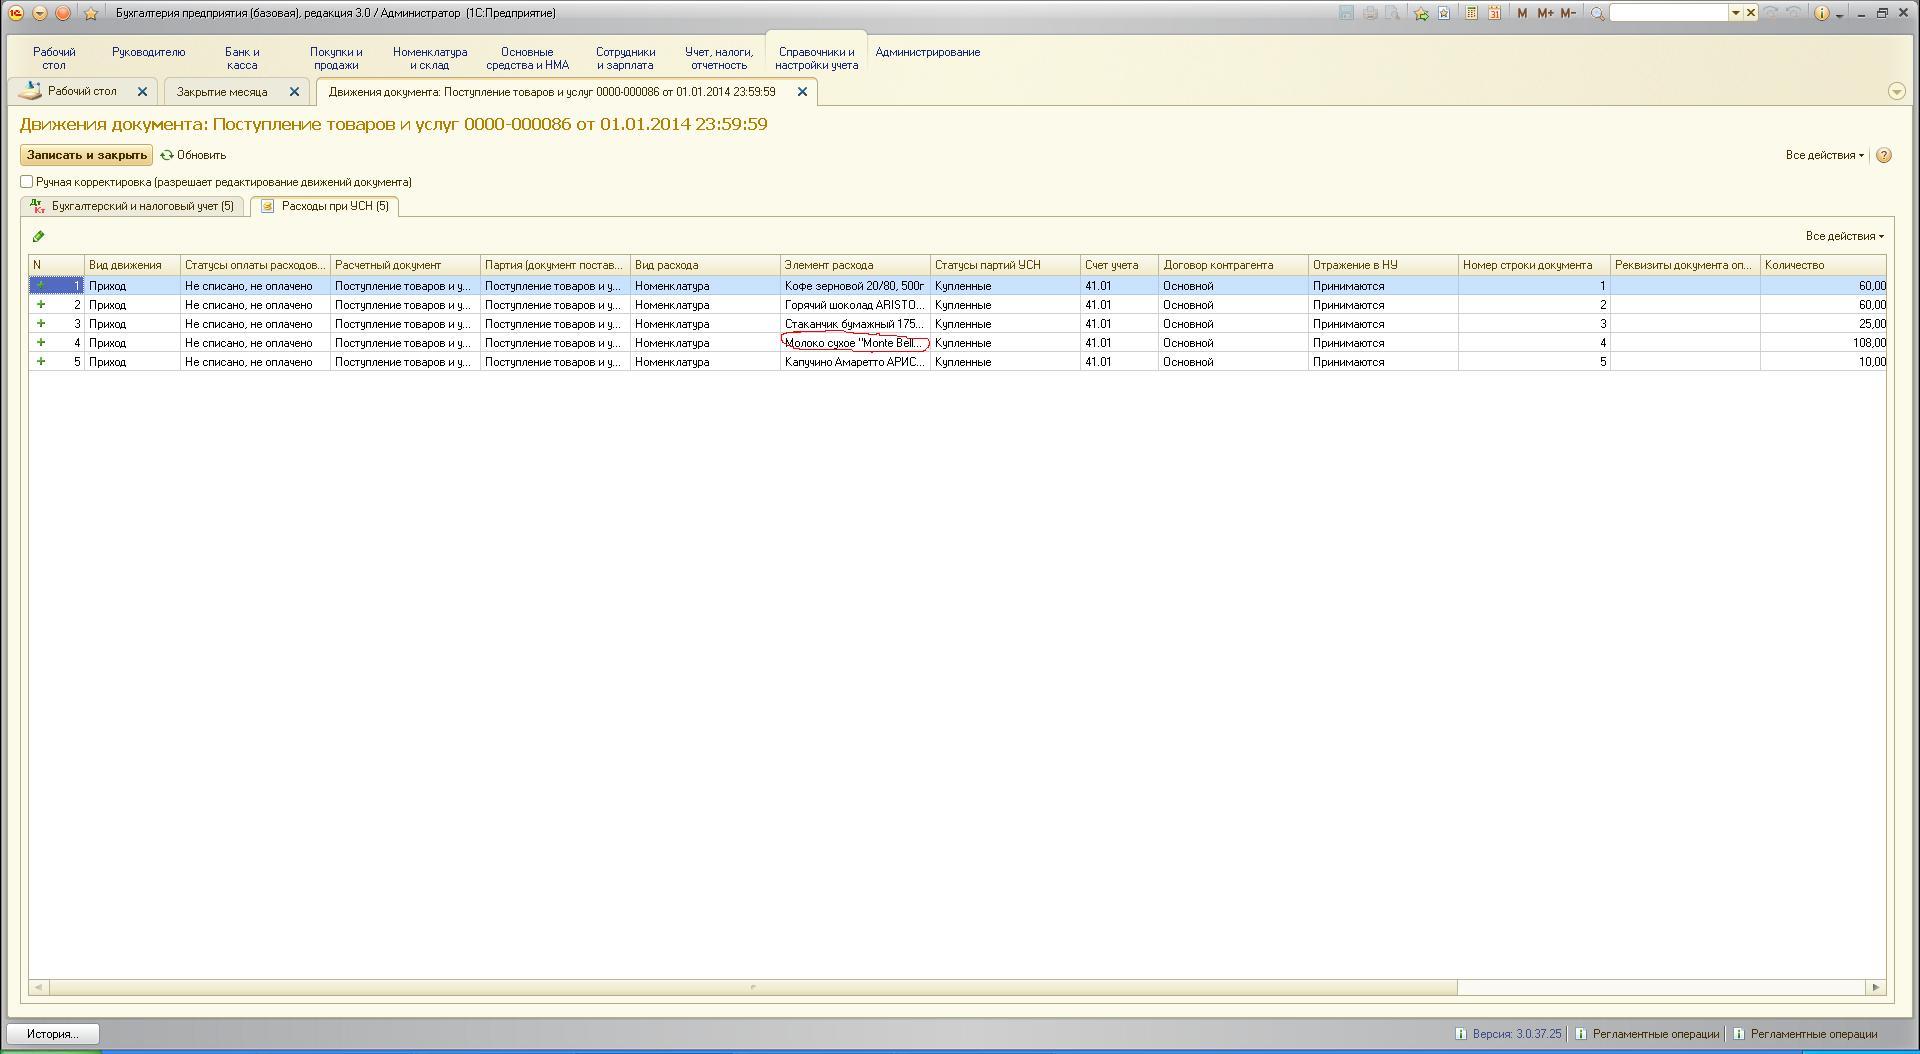1920x1054 pixels.
Task: Click the info icon in title toolbar
Action: pyautogui.click(x=1821, y=13)
